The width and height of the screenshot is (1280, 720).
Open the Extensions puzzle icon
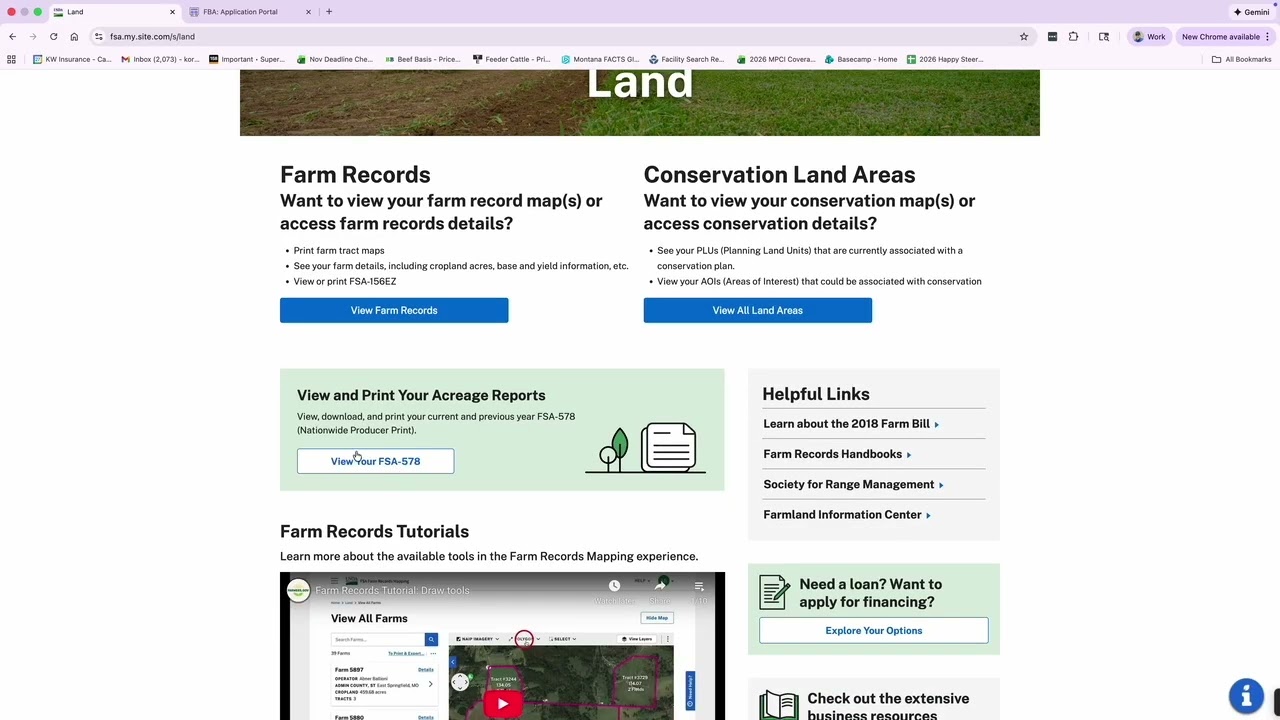point(1073,37)
